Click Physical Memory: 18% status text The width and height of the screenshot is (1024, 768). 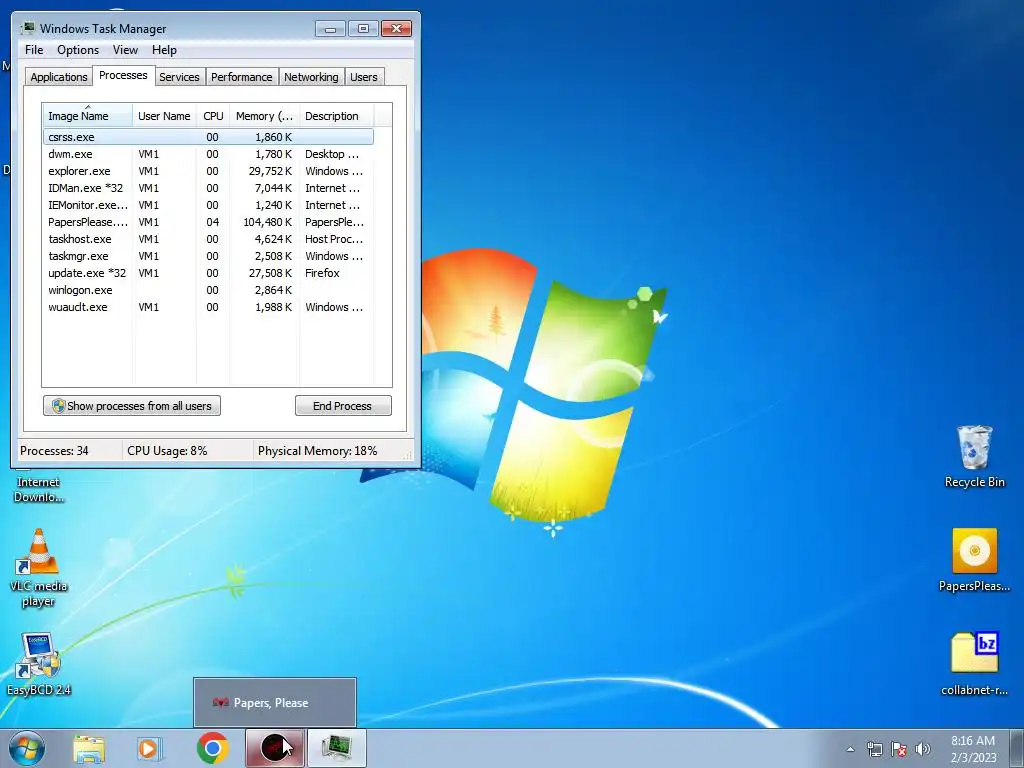(317, 451)
